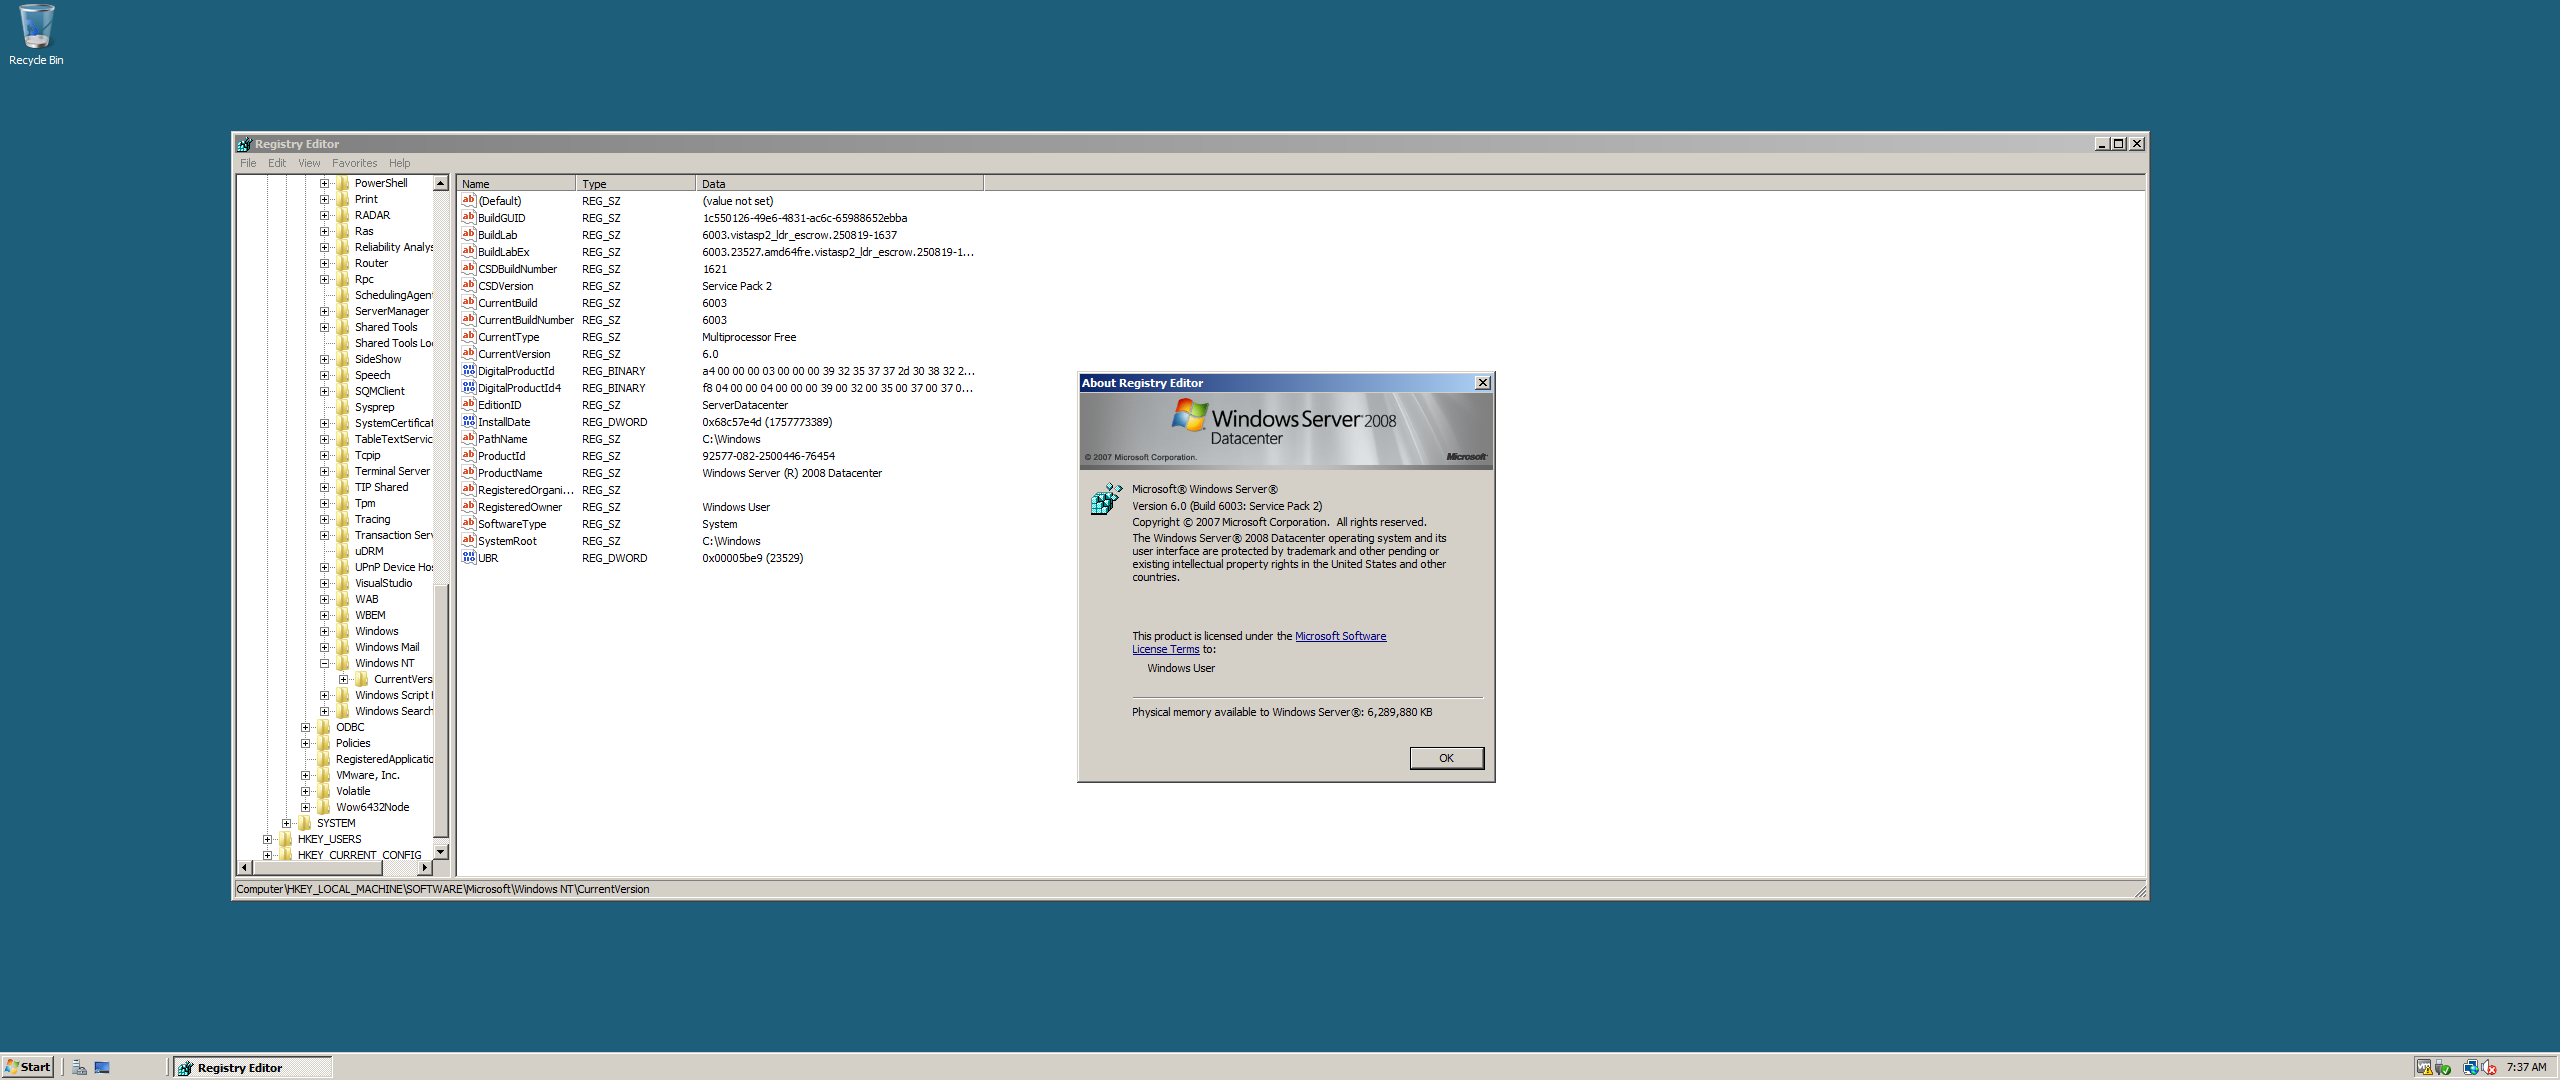The width and height of the screenshot is (2560, 1080).
Task: Sort values by Name column header
Action: (x=516, y=184)
